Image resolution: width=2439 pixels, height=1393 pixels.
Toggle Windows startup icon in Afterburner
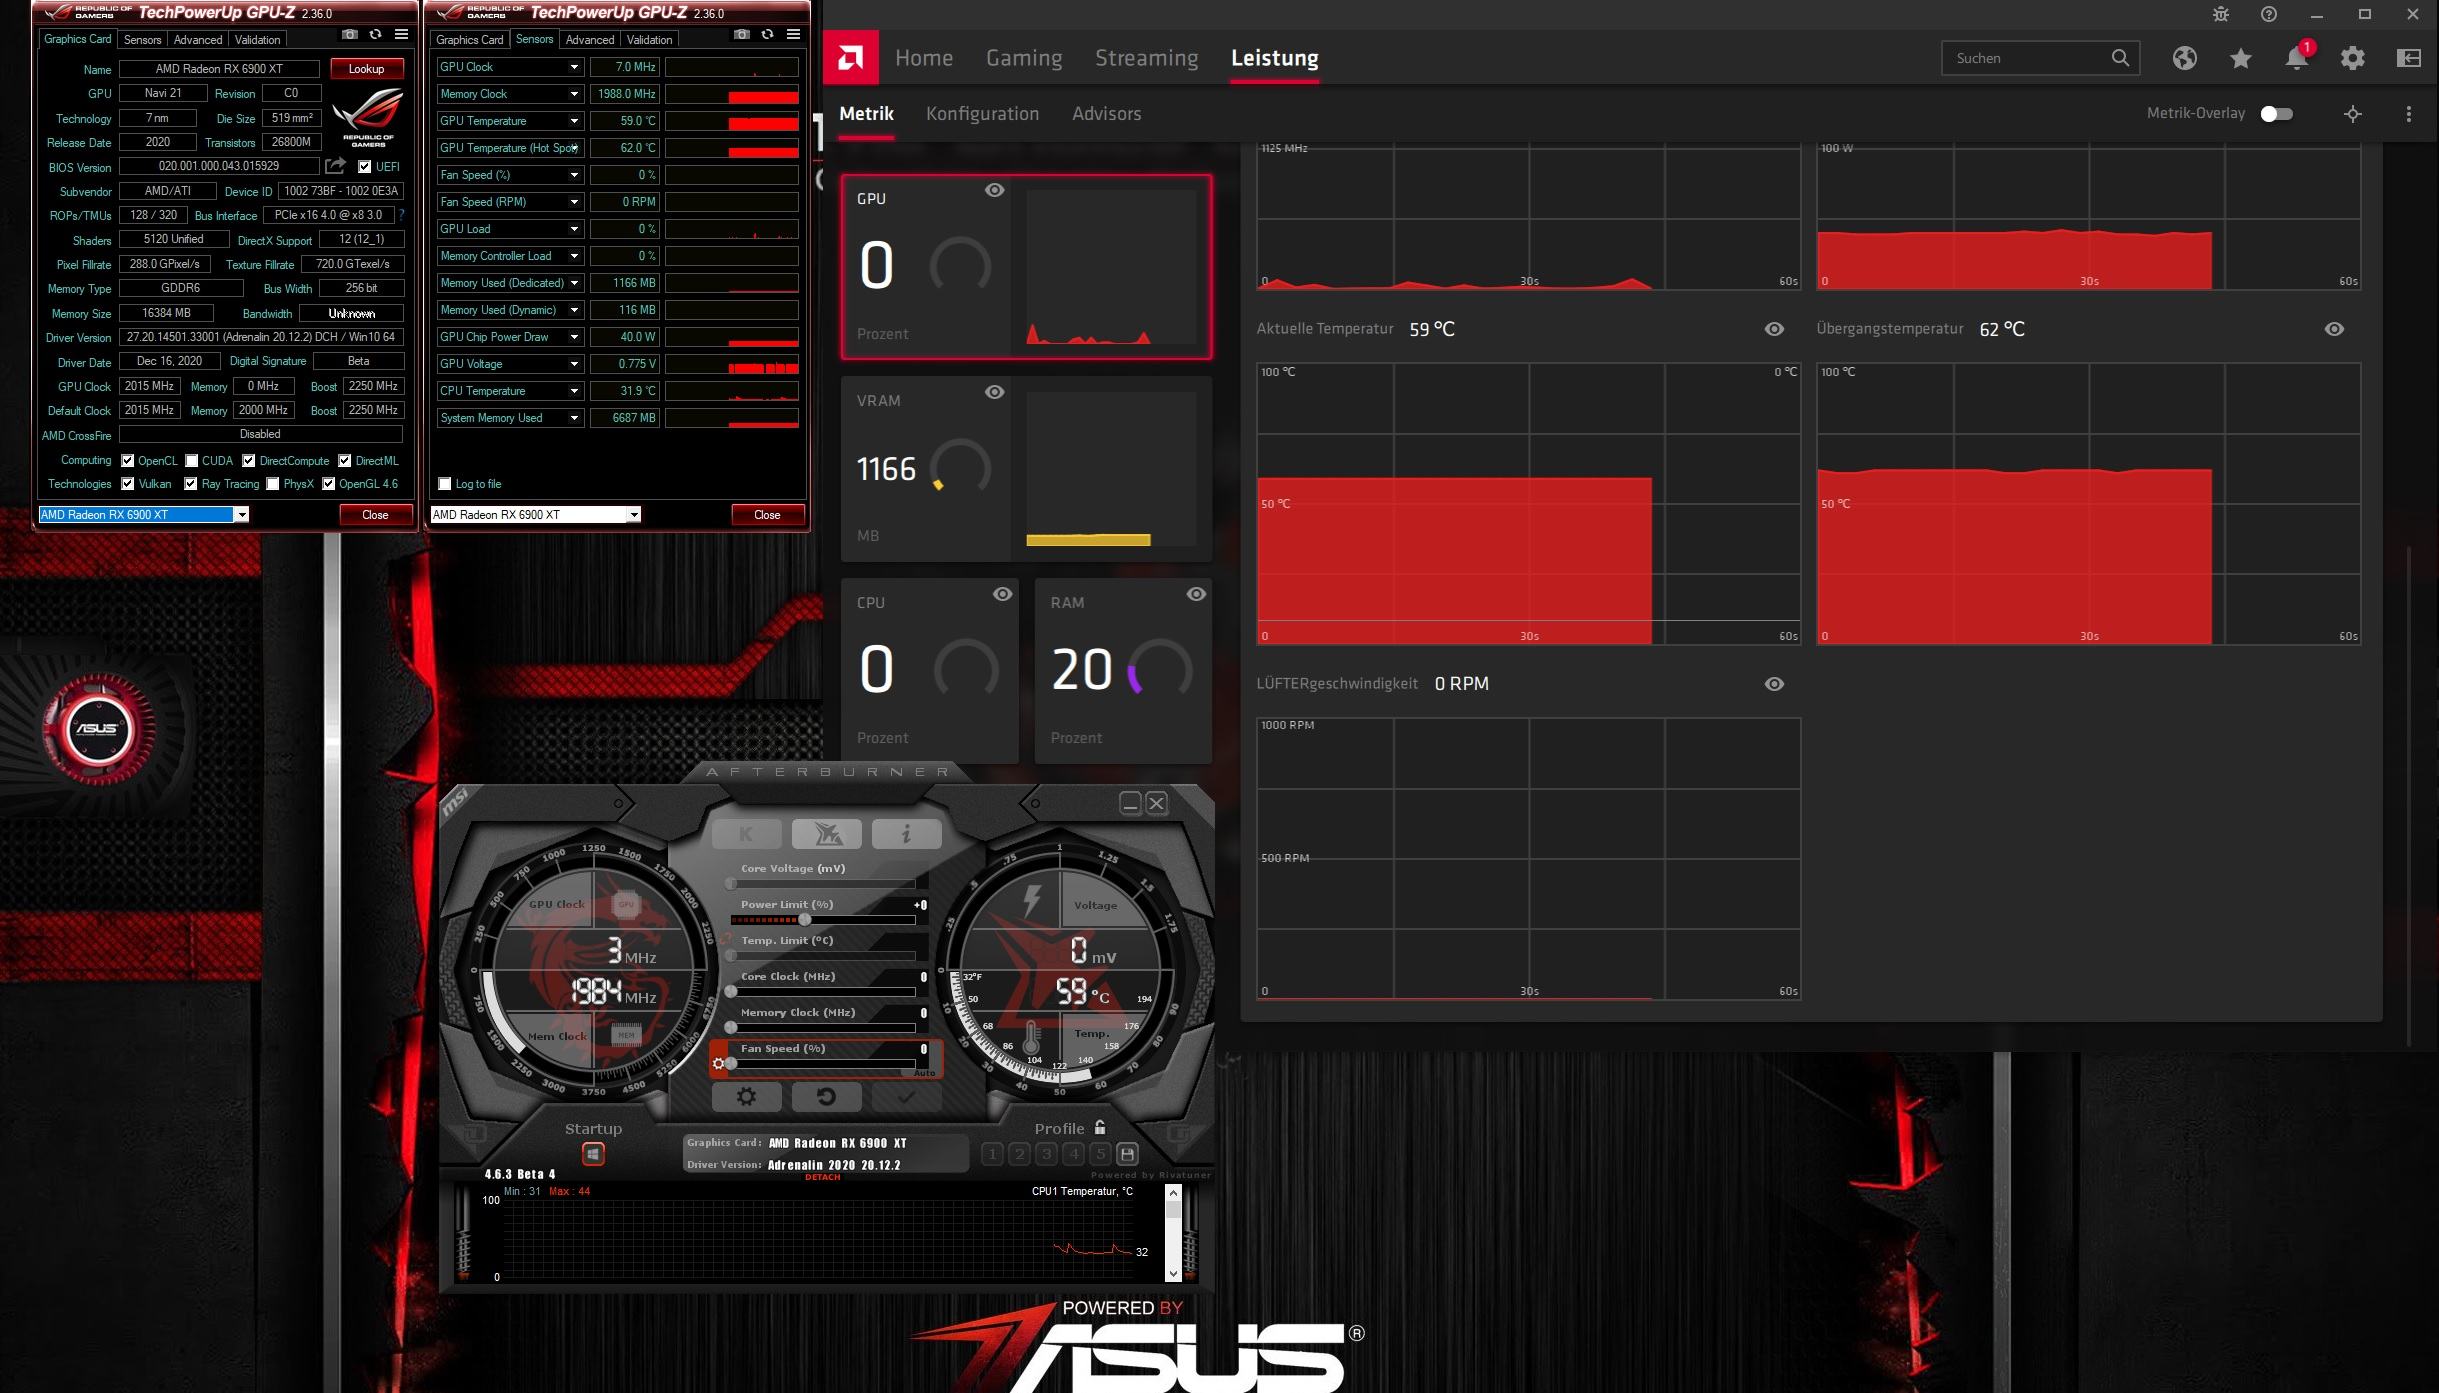[x=593, y=1154]
